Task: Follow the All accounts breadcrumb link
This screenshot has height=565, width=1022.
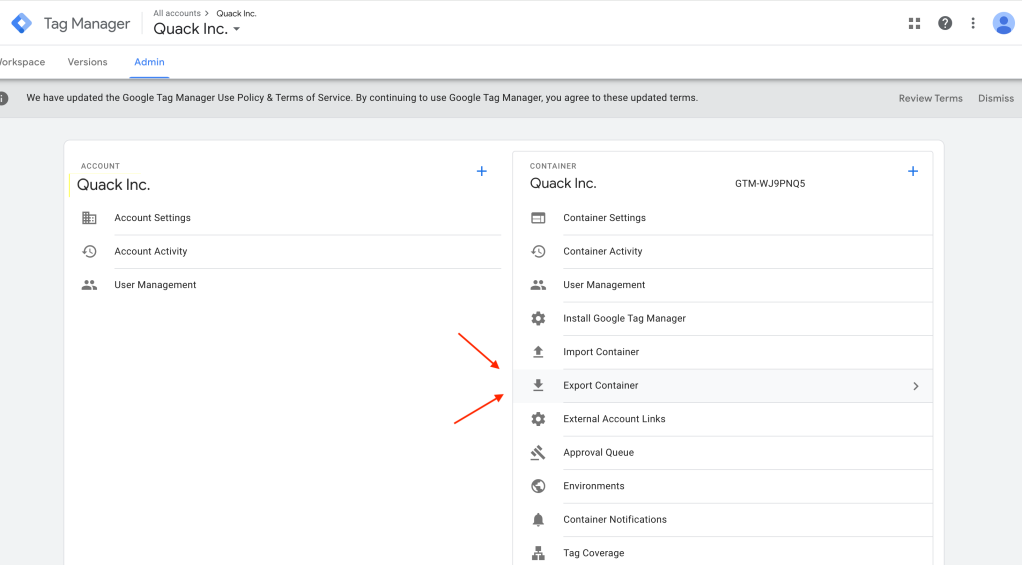Action: (x=175, y=13)
